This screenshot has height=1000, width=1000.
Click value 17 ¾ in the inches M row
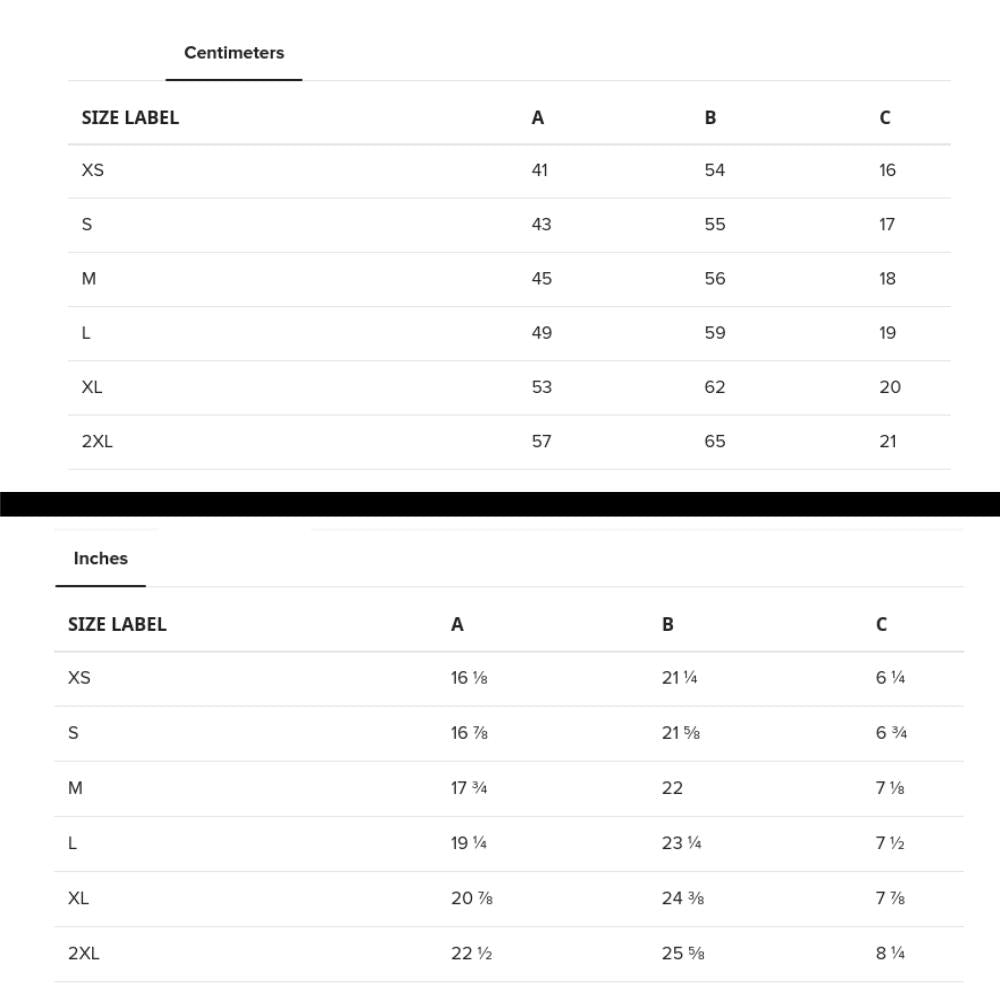469,788
